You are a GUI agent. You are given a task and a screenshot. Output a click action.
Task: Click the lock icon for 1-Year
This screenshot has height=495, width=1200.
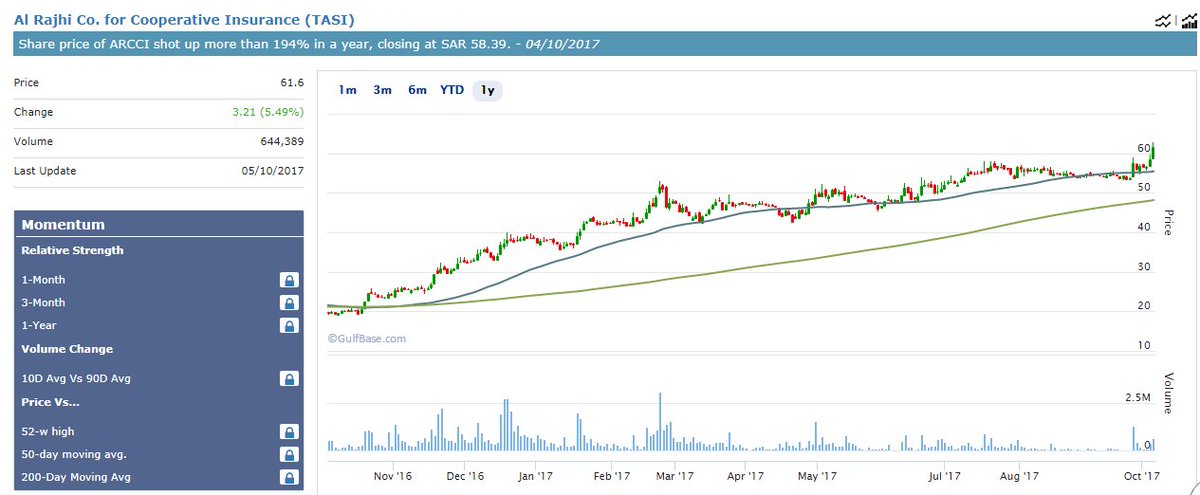point(288,326)
